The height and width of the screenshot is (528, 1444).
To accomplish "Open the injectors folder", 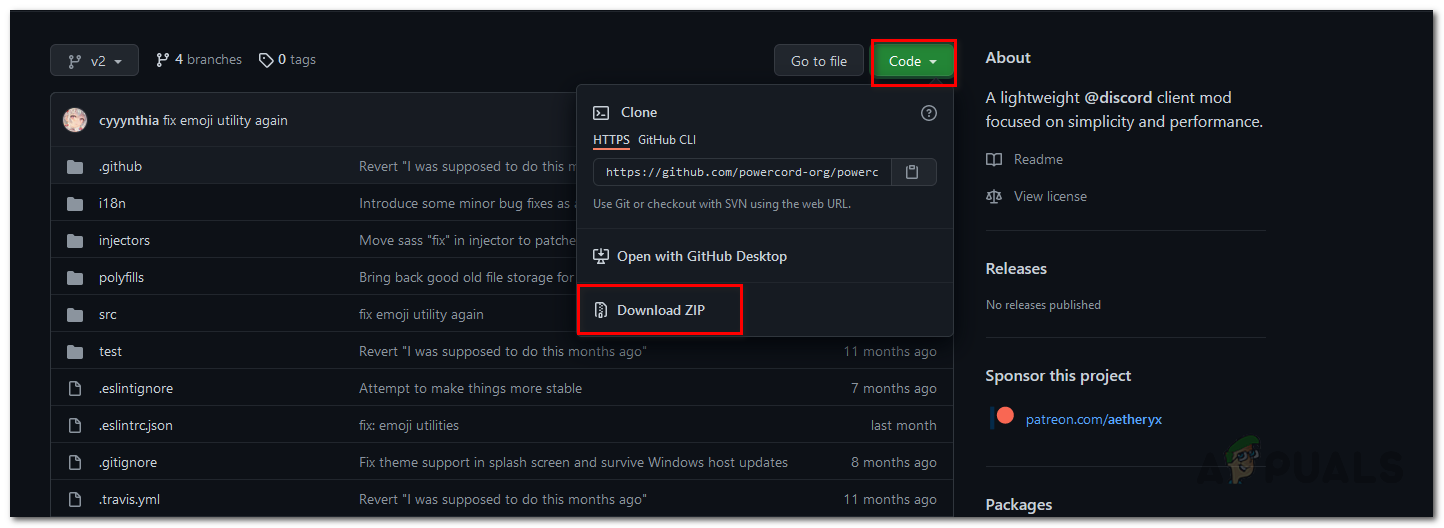I will [124, 240].
